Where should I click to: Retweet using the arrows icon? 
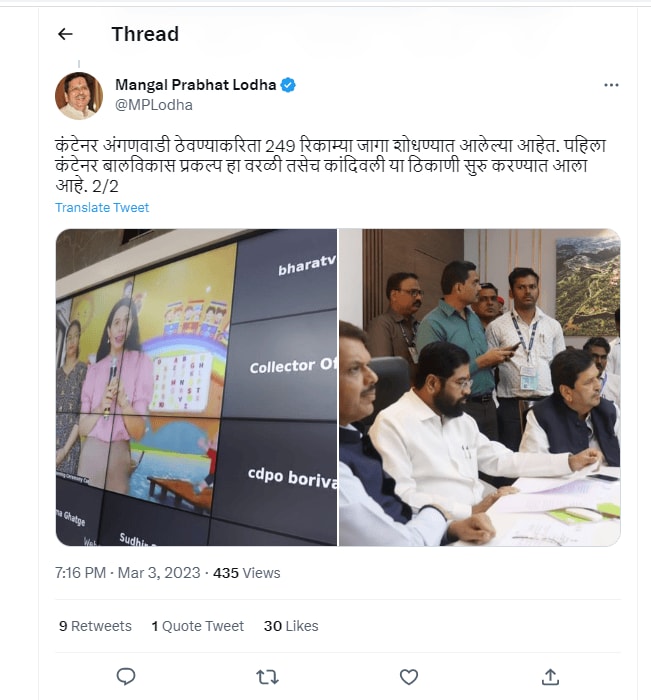pos(267,677)
